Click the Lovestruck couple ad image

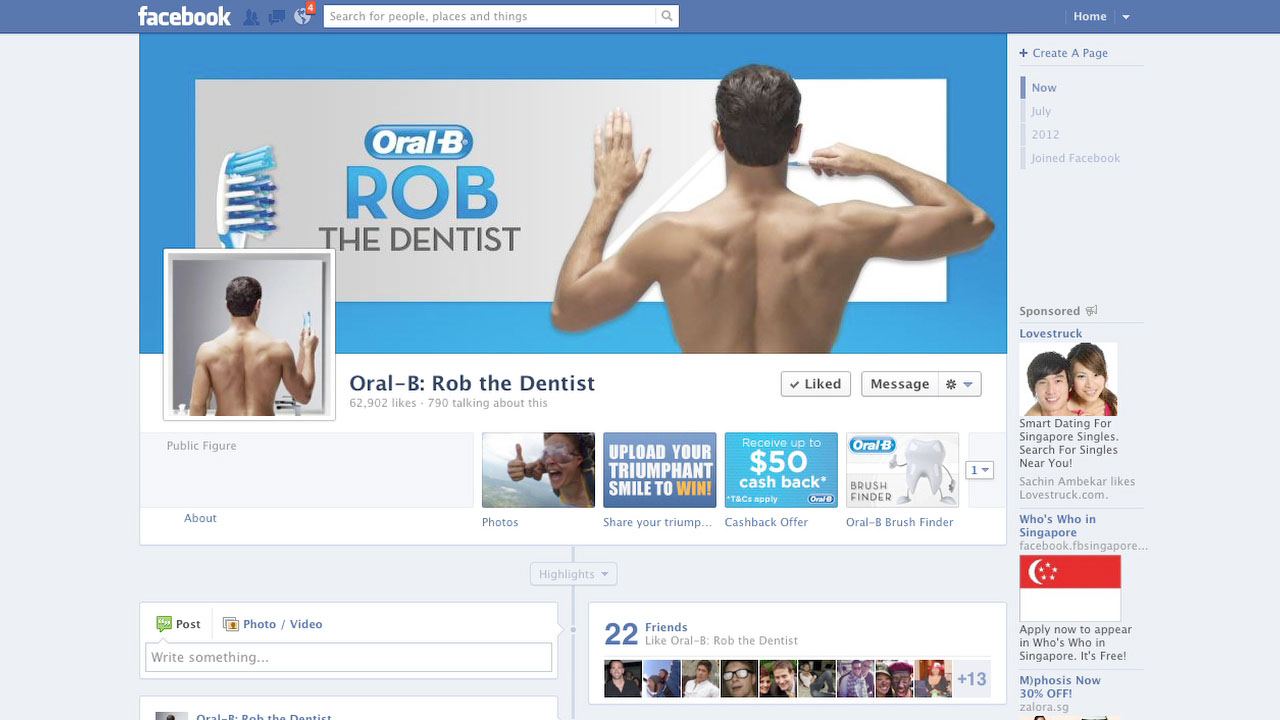(x=1068, y=379)
